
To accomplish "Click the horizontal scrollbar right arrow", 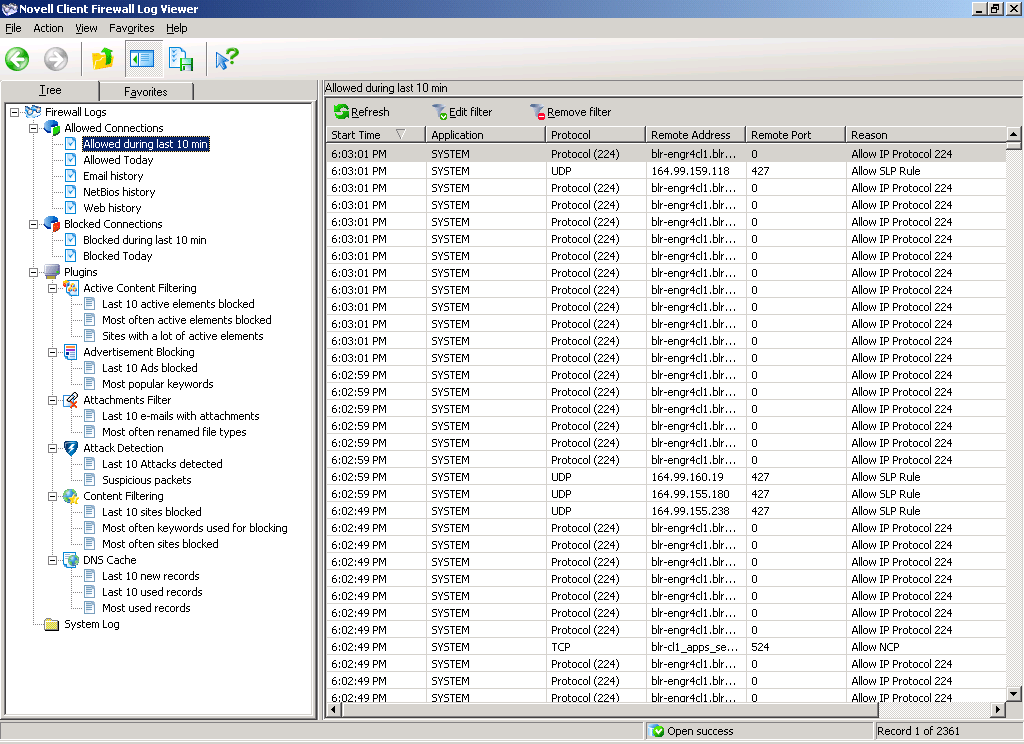I will (x=997, y=709).
